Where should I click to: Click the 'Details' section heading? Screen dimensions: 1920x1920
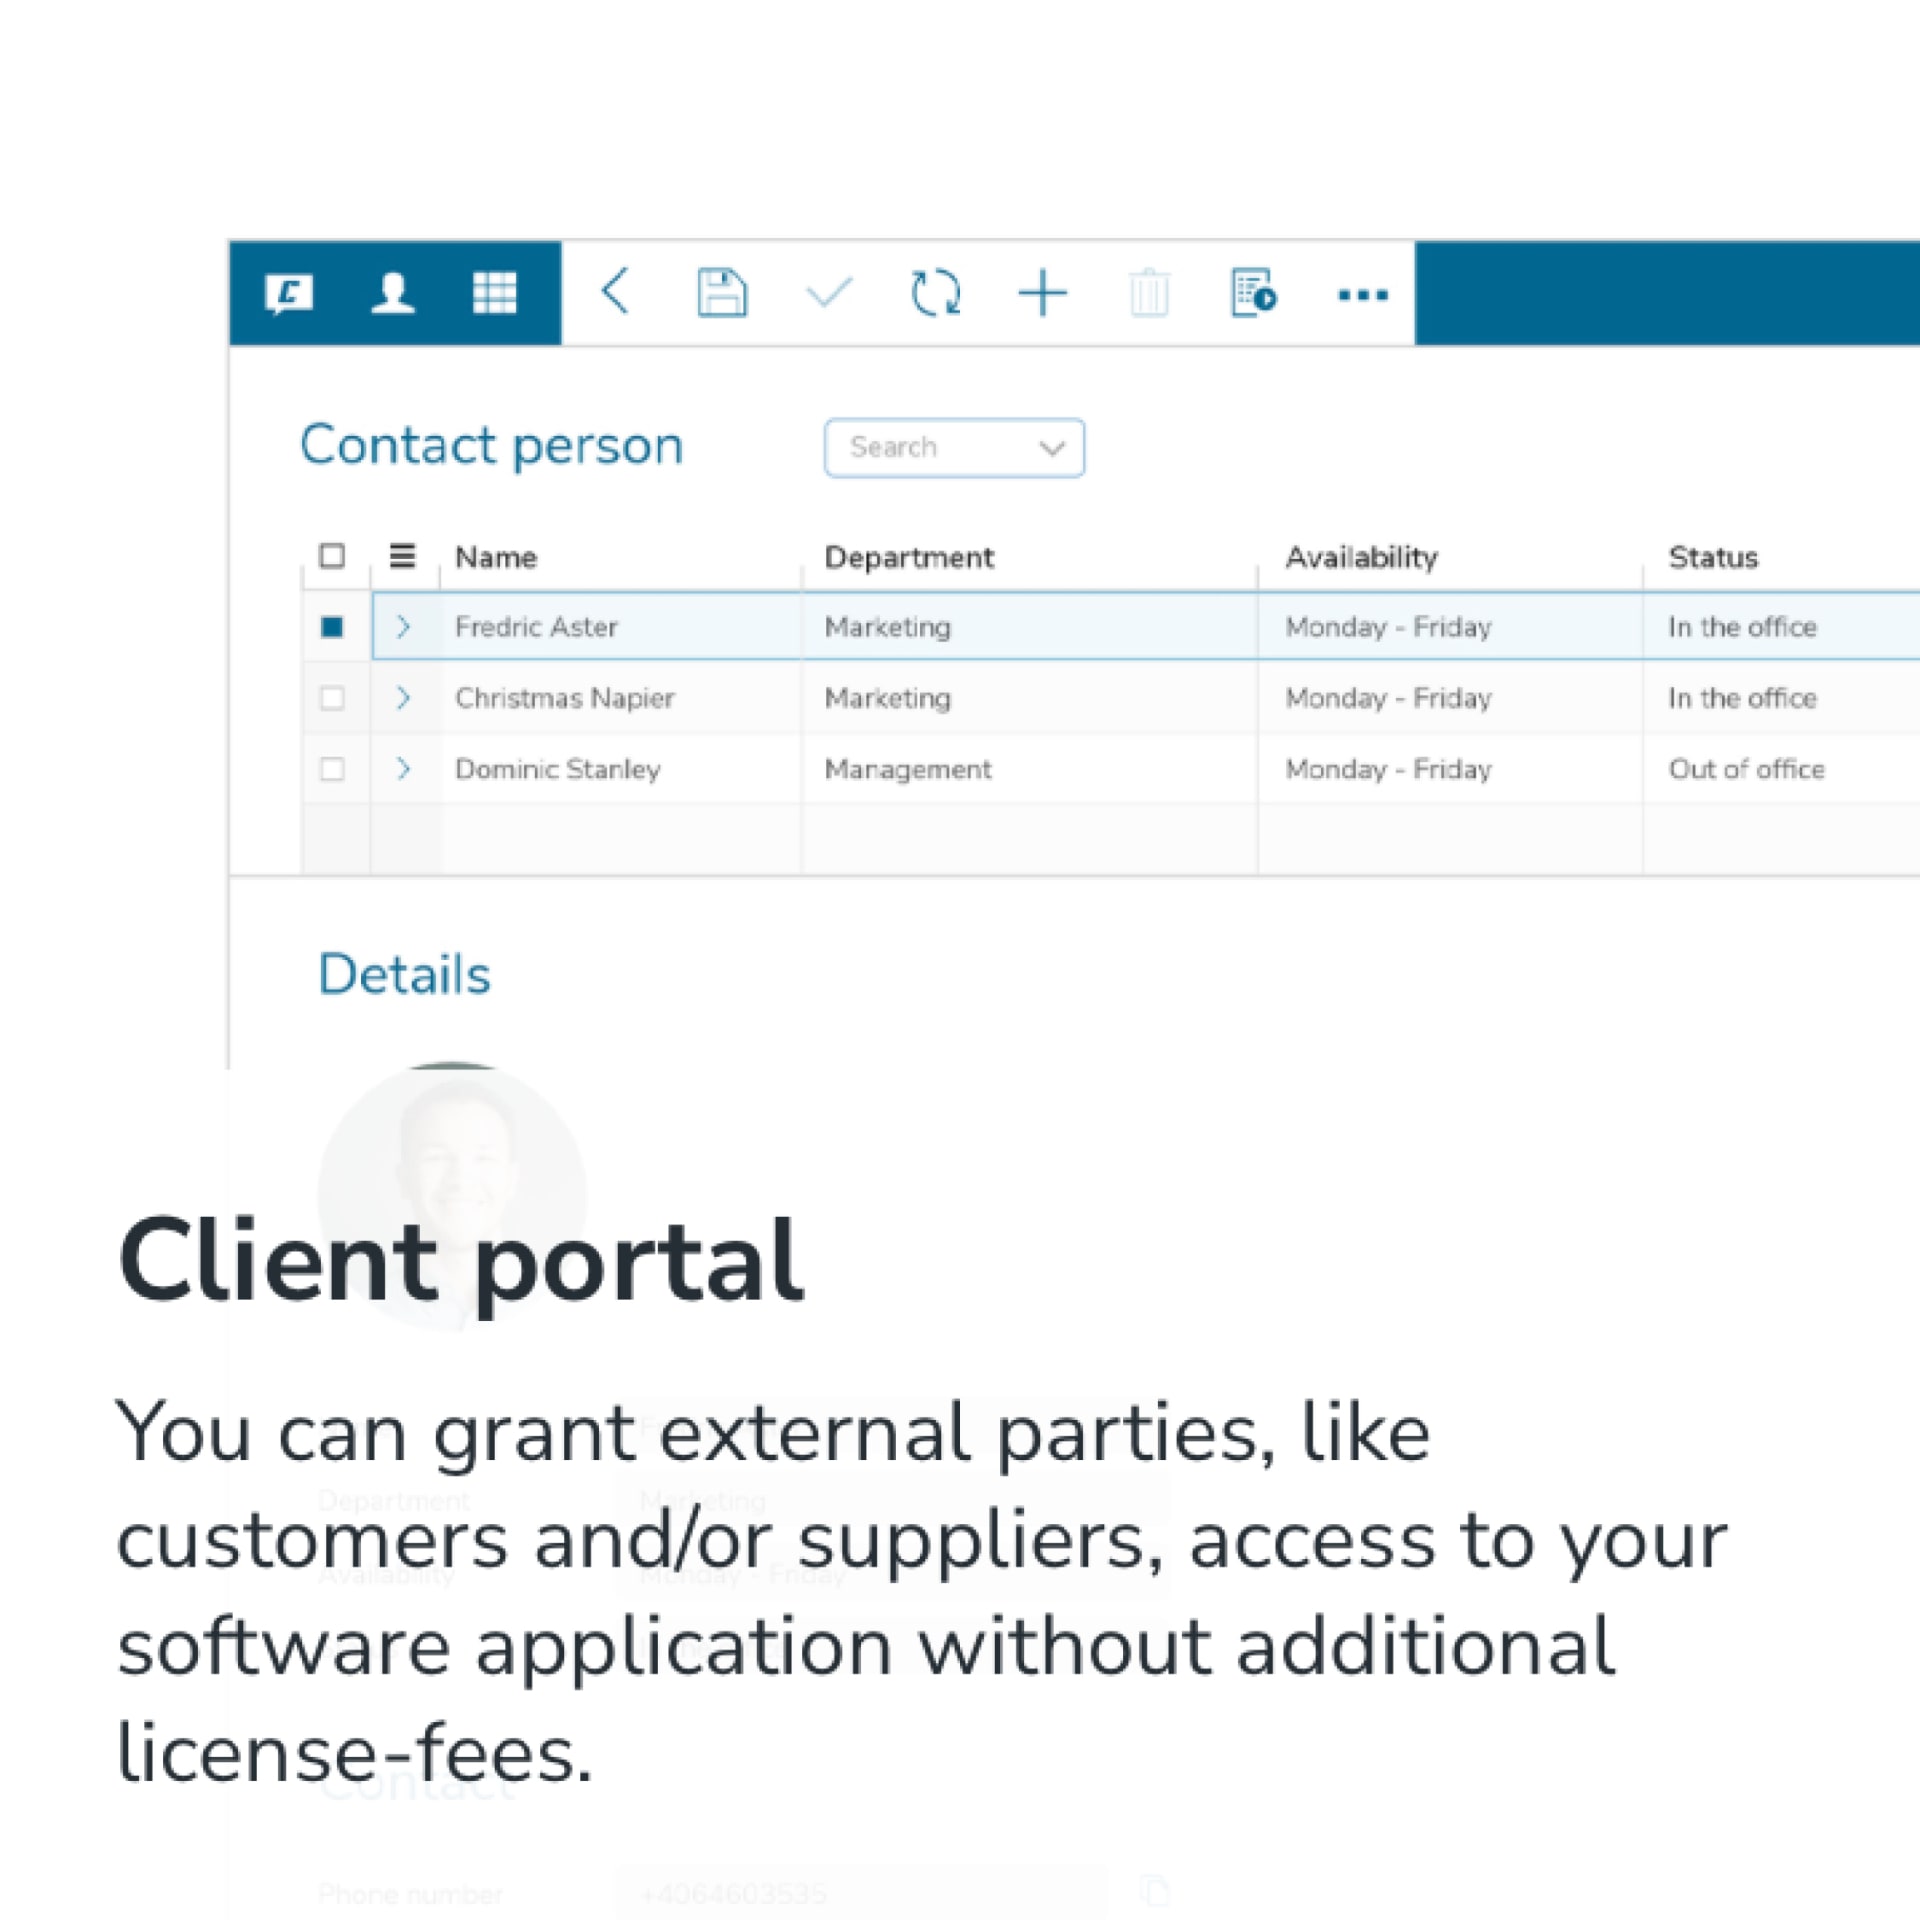404,975
